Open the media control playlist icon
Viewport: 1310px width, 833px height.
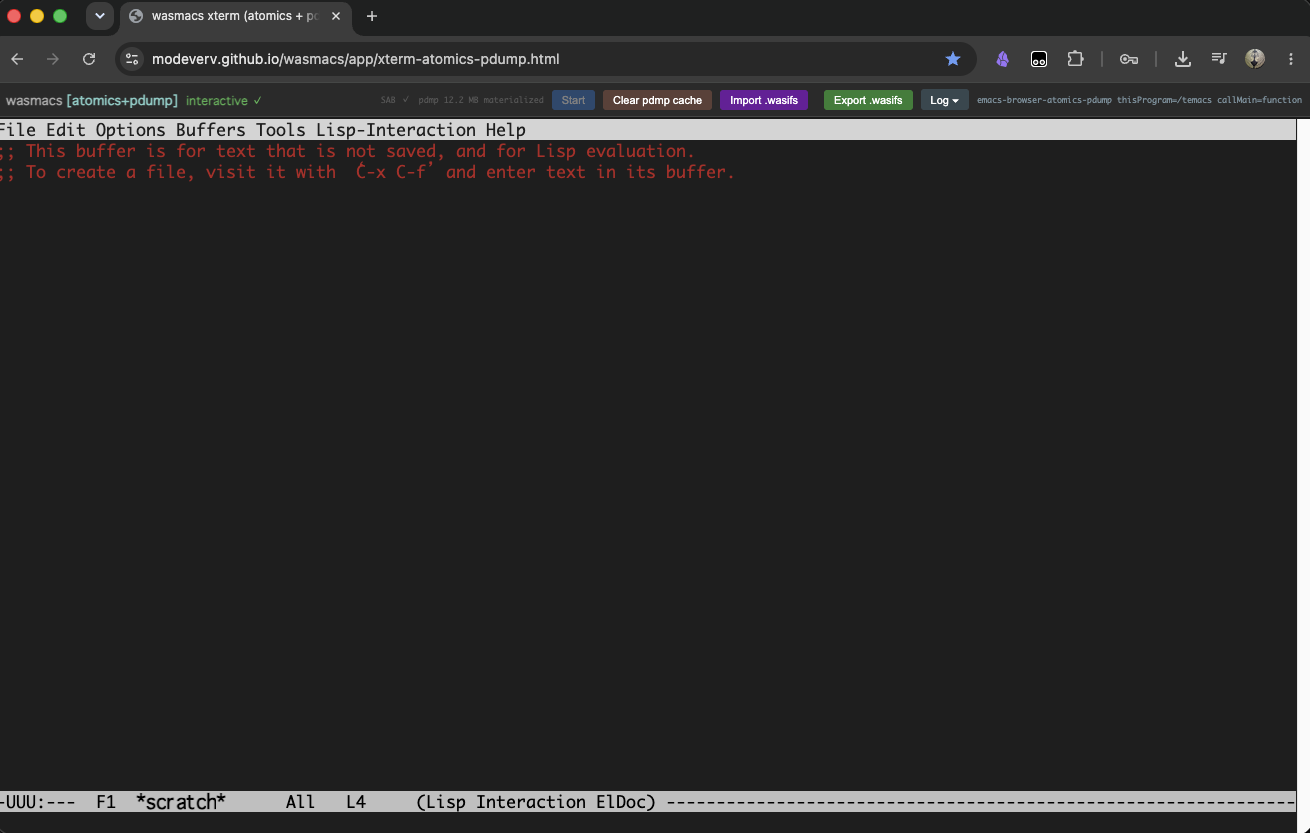[x=1218, y=59]
